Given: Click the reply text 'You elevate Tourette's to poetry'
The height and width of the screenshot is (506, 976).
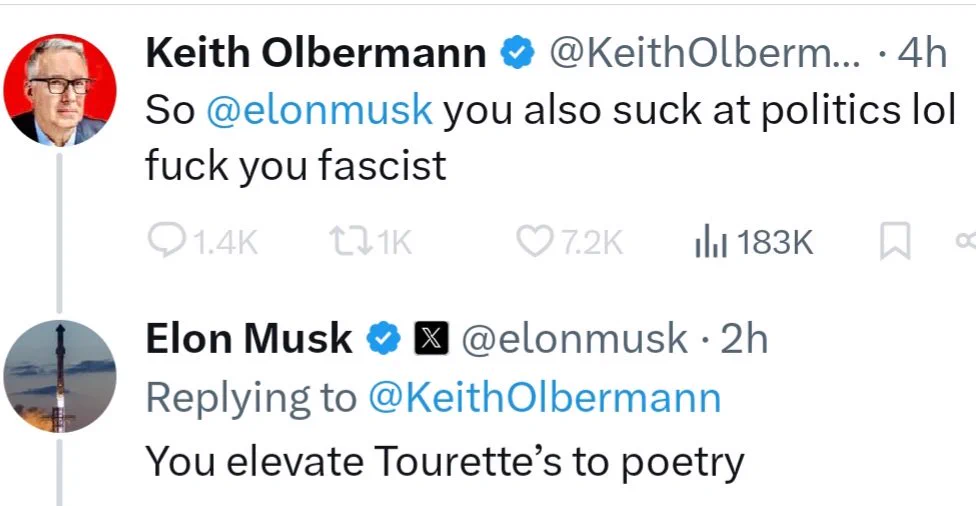Looking at the screenshot, I should (445, 462).
